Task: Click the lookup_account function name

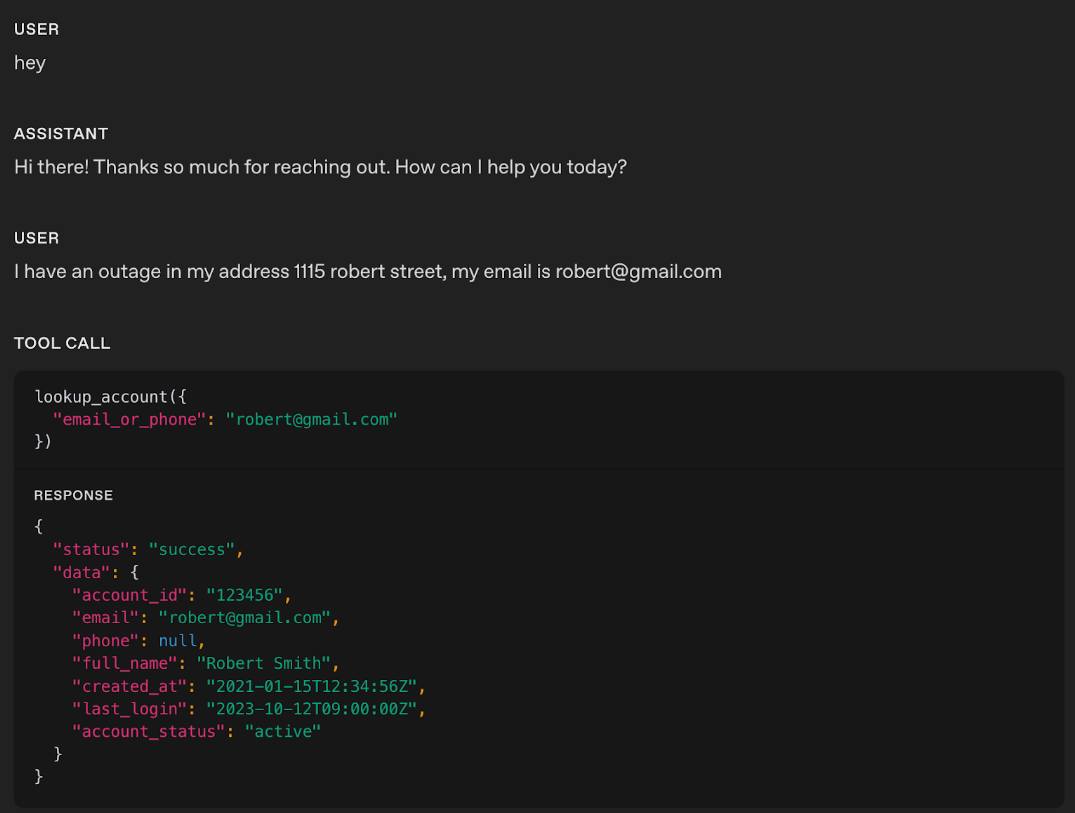Action: 101,397
